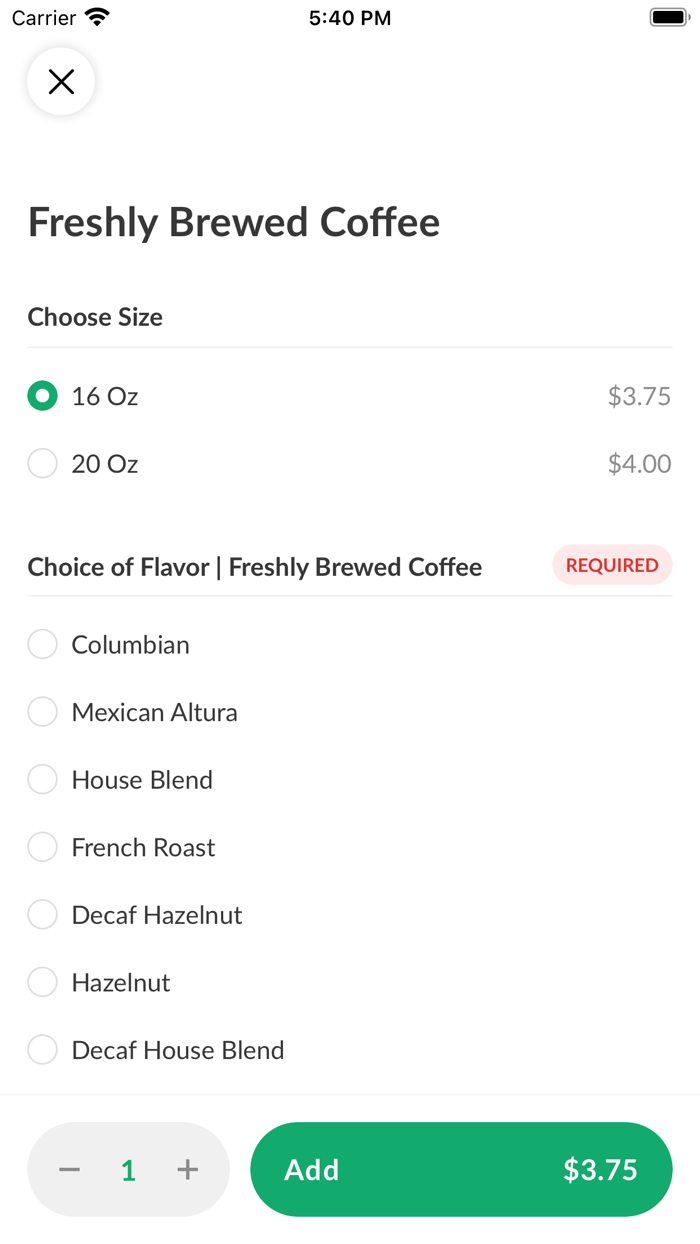
Task: Tap the battery icon in status bar
Action: (x=669, y=18)
